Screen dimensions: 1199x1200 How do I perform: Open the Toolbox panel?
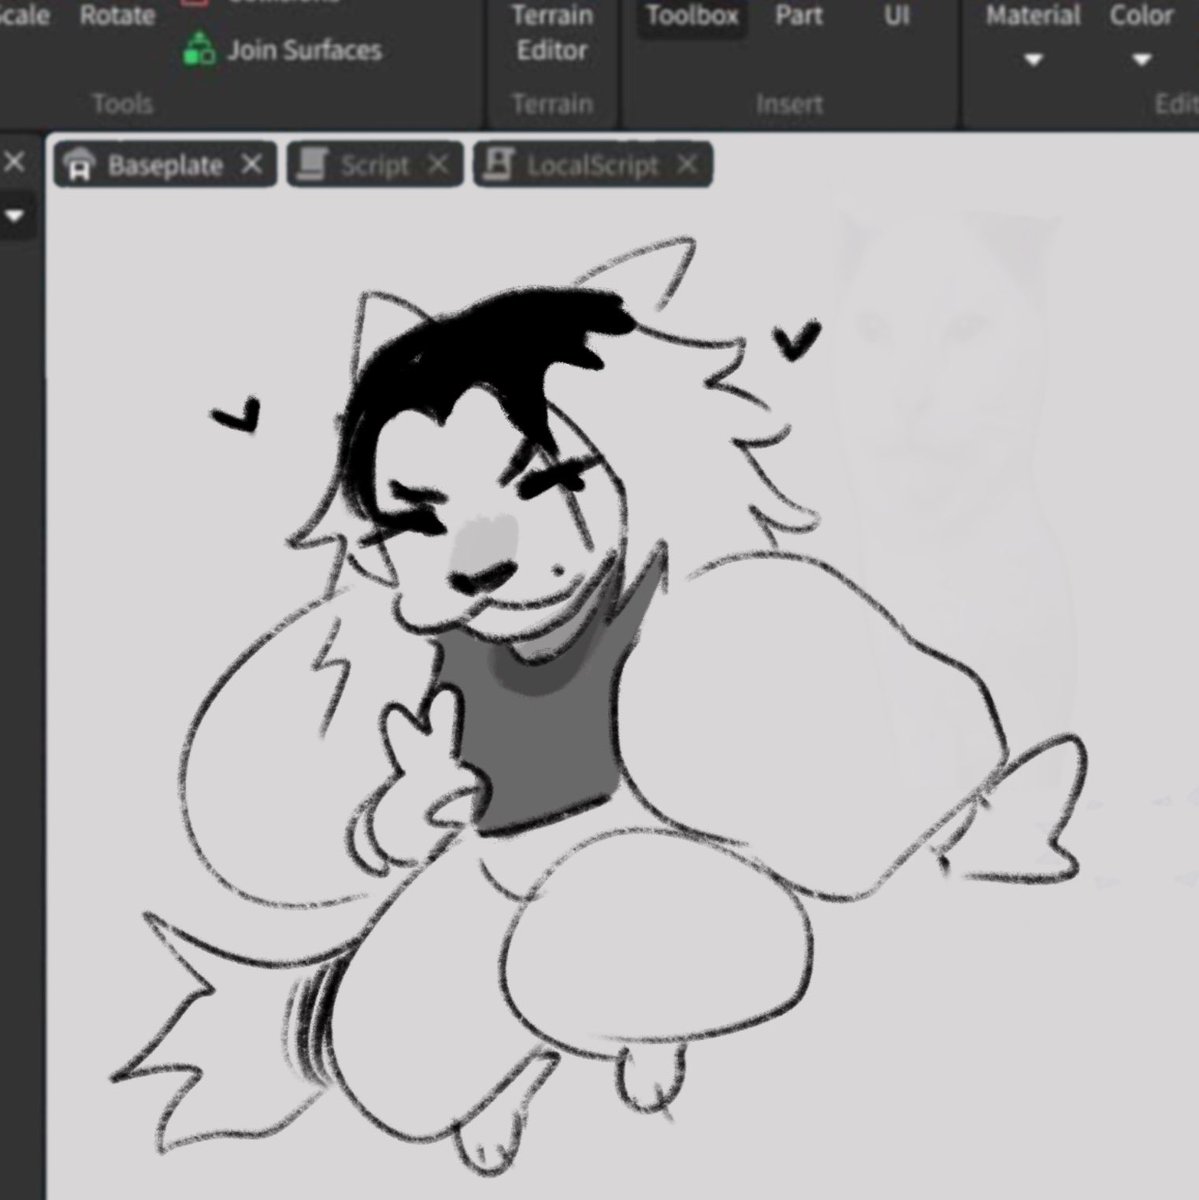pos(692,16)
